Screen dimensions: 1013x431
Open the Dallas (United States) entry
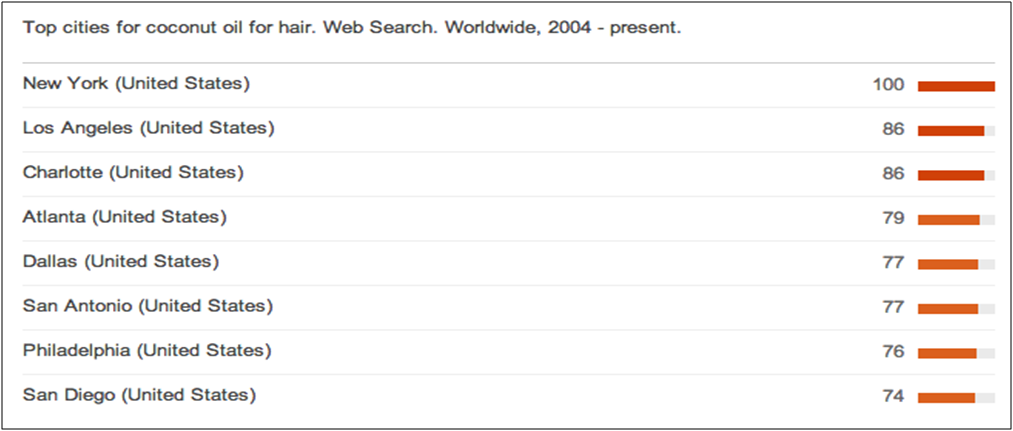pos(121,261)
